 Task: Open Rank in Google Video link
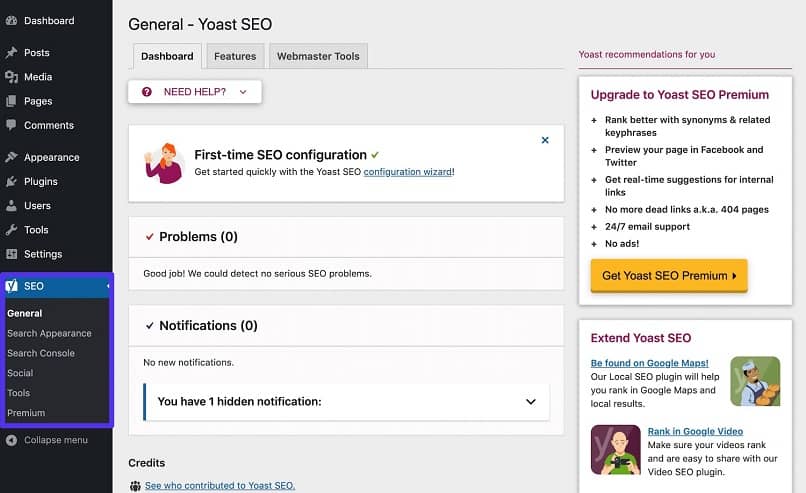pos(695,431)
